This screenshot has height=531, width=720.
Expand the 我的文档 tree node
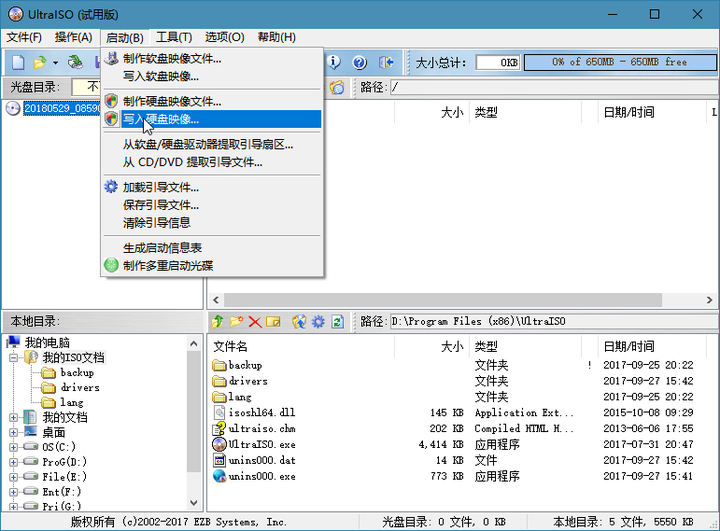[x=13, y=418]
